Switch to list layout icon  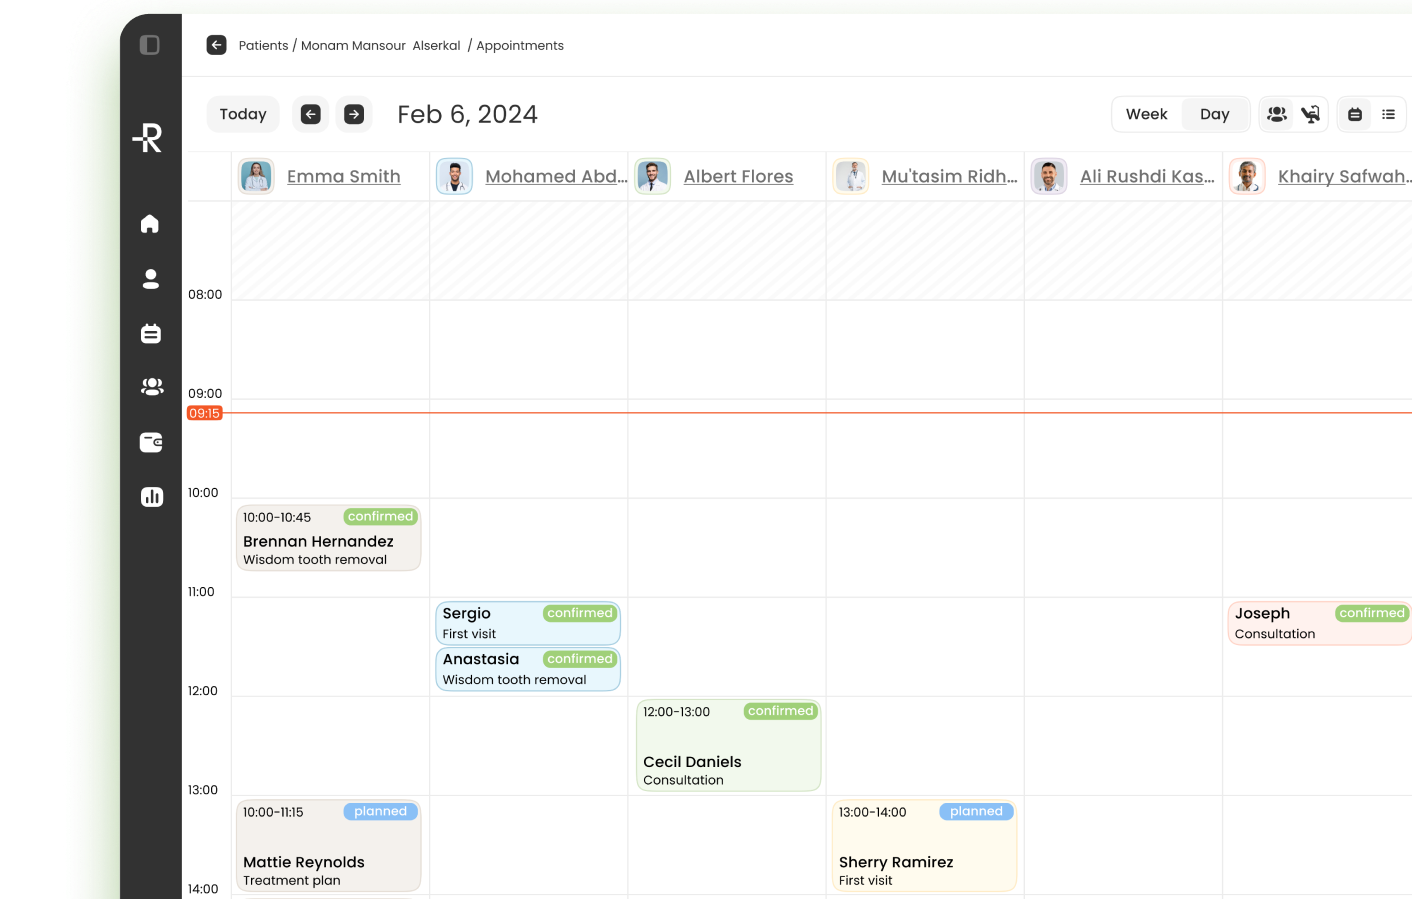(1388, 115)
